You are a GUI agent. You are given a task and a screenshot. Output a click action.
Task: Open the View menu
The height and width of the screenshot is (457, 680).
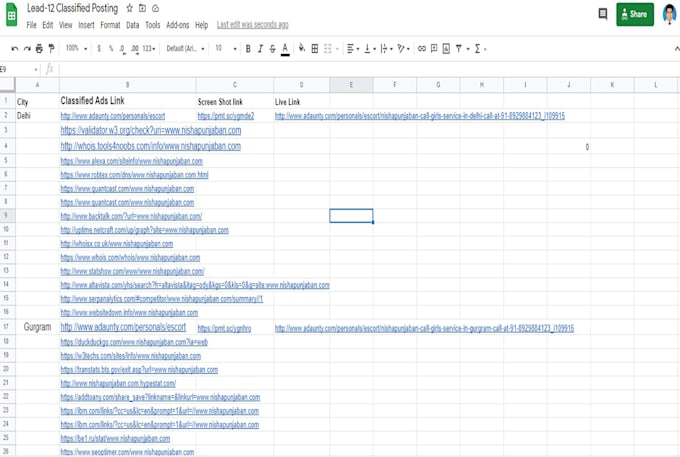click(x=65, y=25)
